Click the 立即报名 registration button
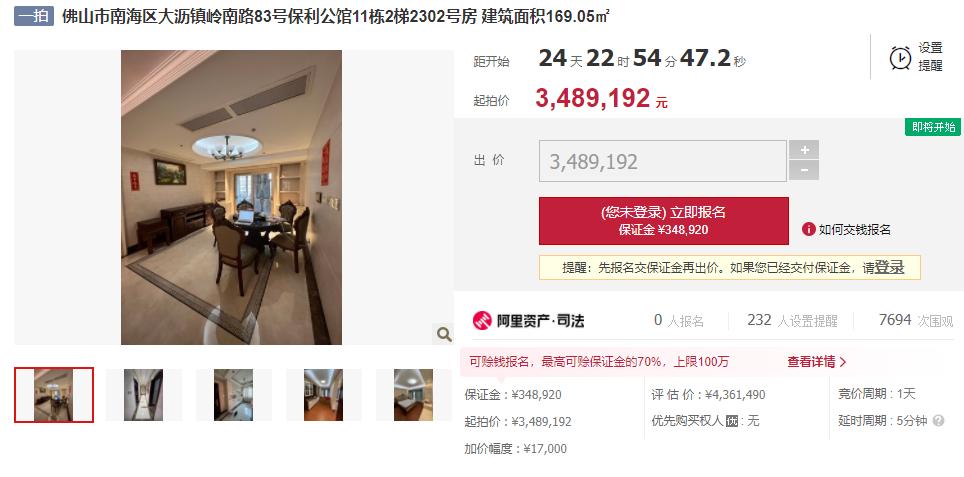Screen dimensions: 964x477 click(663, 221)
